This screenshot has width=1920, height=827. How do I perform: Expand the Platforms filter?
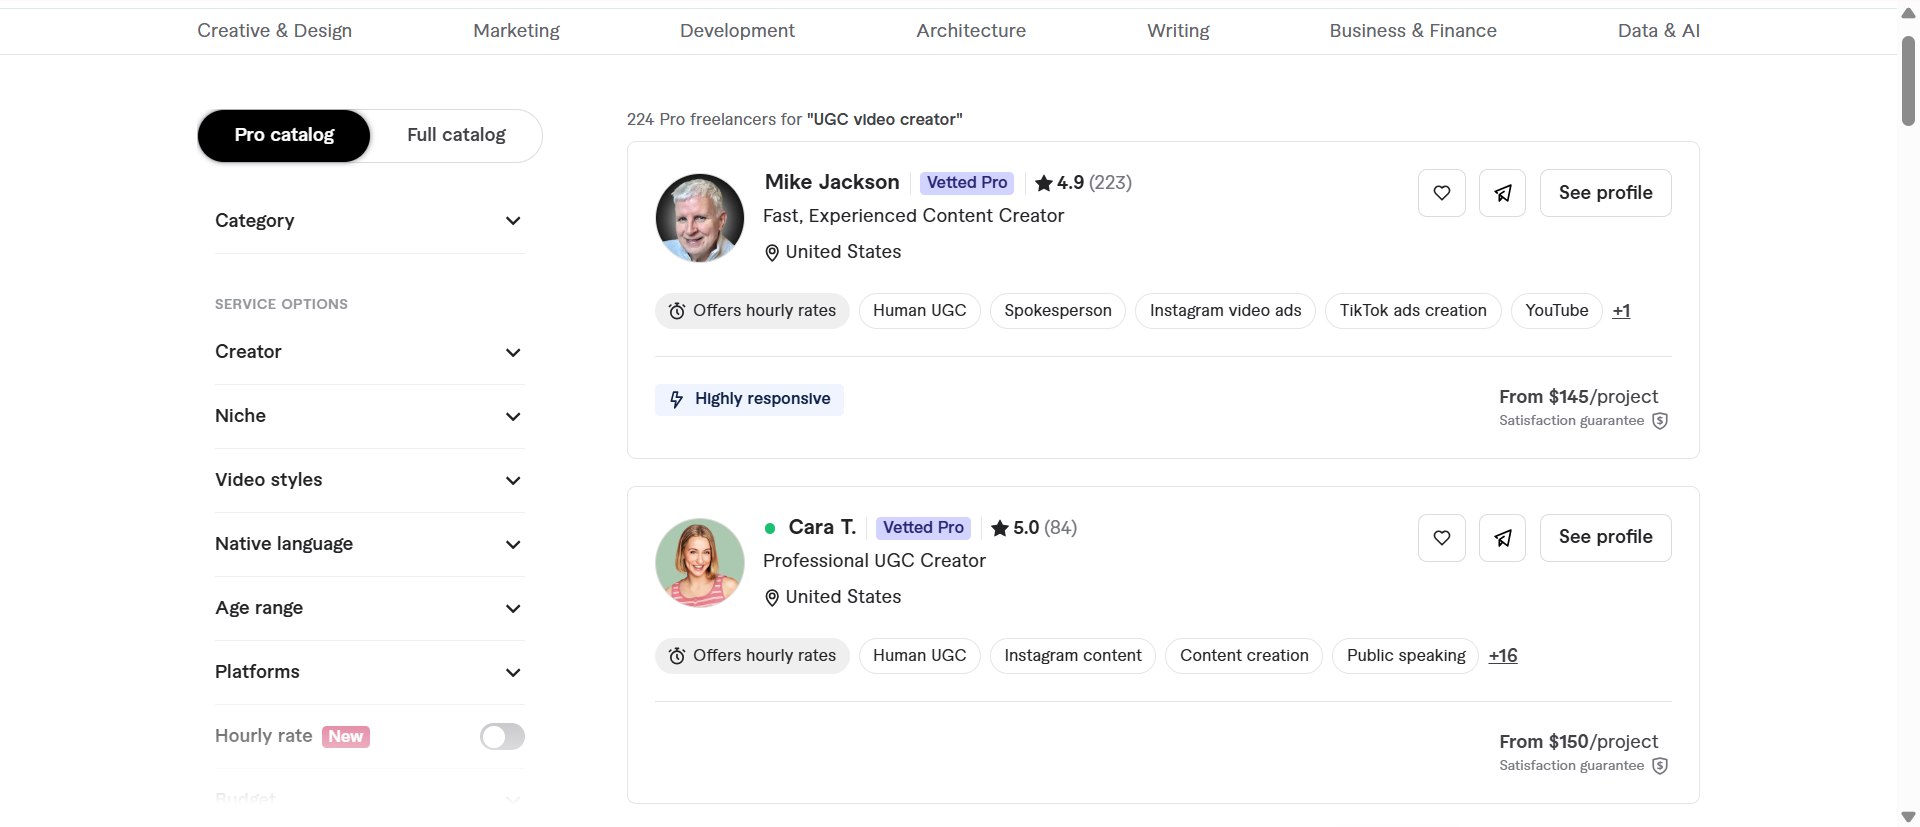click(x=369, y=672)
